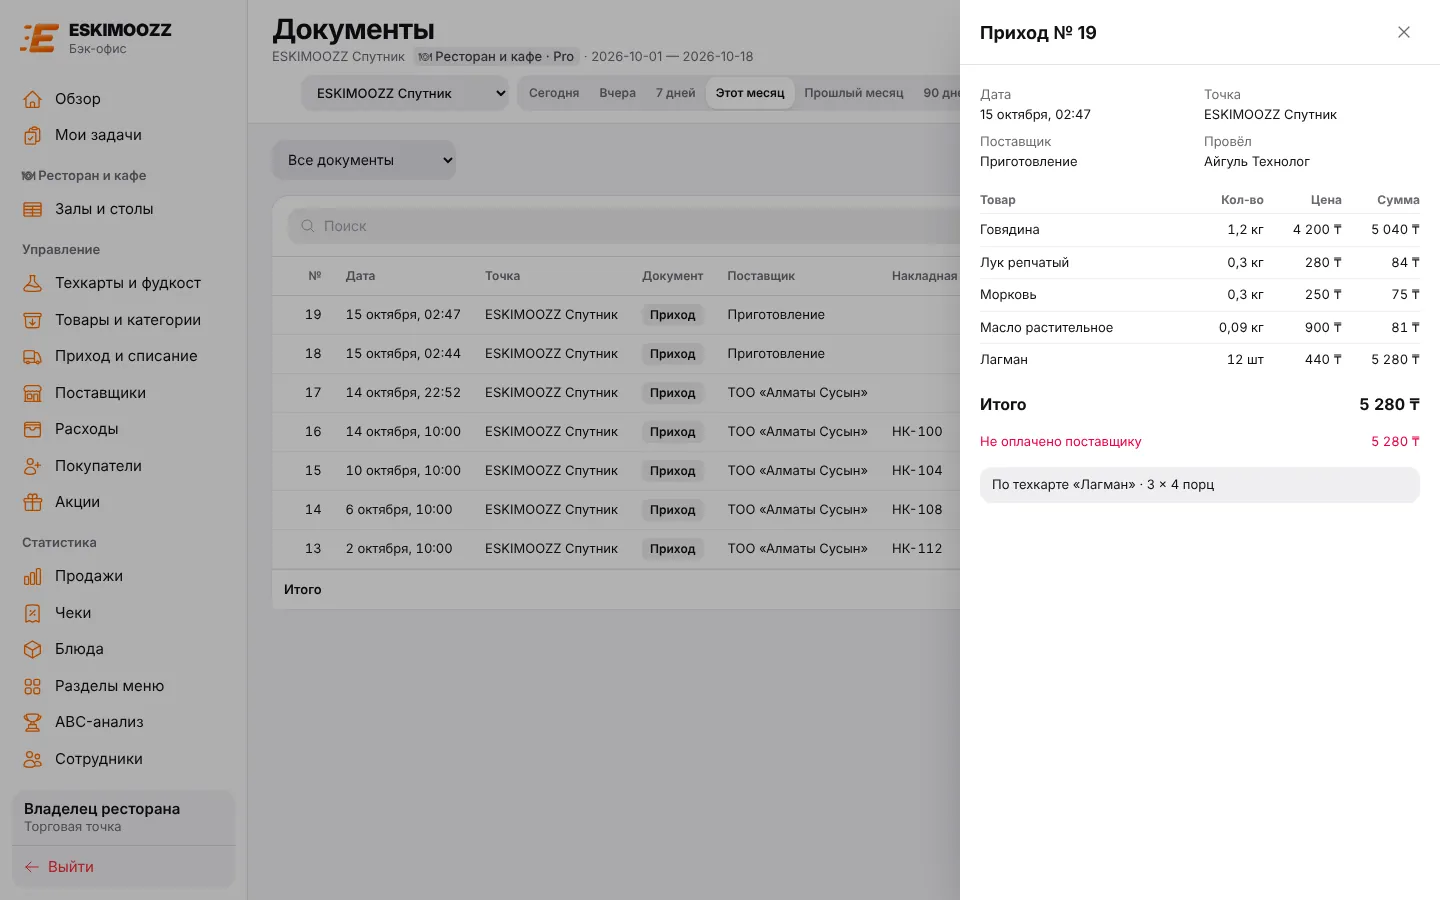Select the 7 дней period tab

[x=676, y=93]
